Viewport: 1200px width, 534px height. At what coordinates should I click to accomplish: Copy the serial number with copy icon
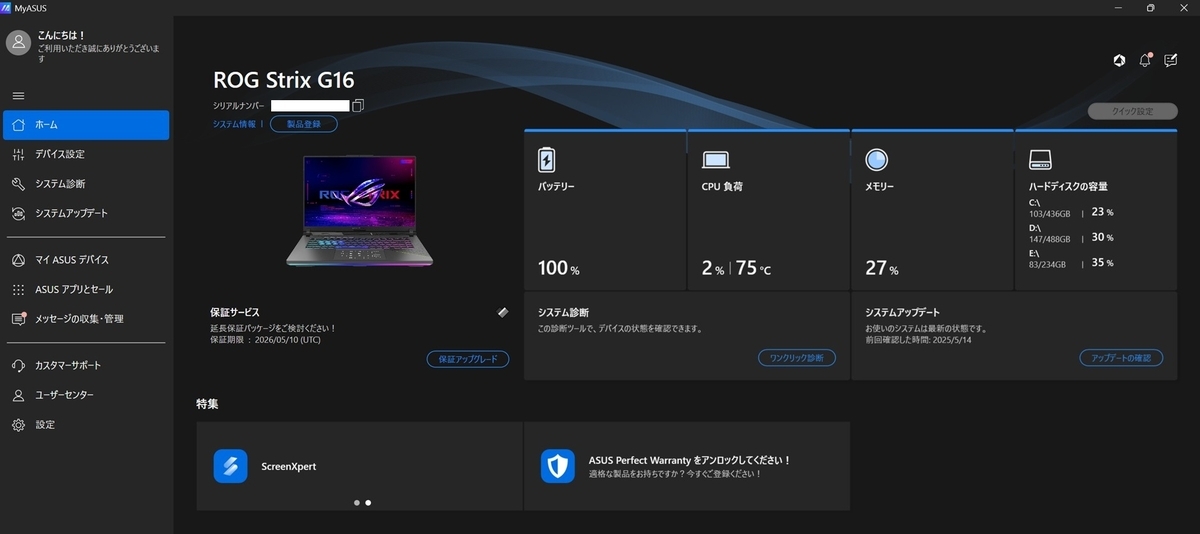tap(358, 106)
